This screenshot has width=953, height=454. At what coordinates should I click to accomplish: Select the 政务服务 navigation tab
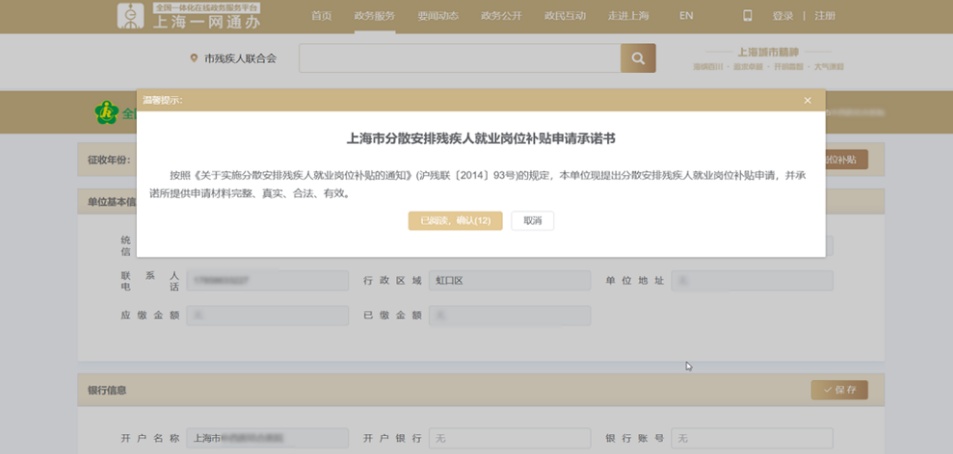pos(374,16)
